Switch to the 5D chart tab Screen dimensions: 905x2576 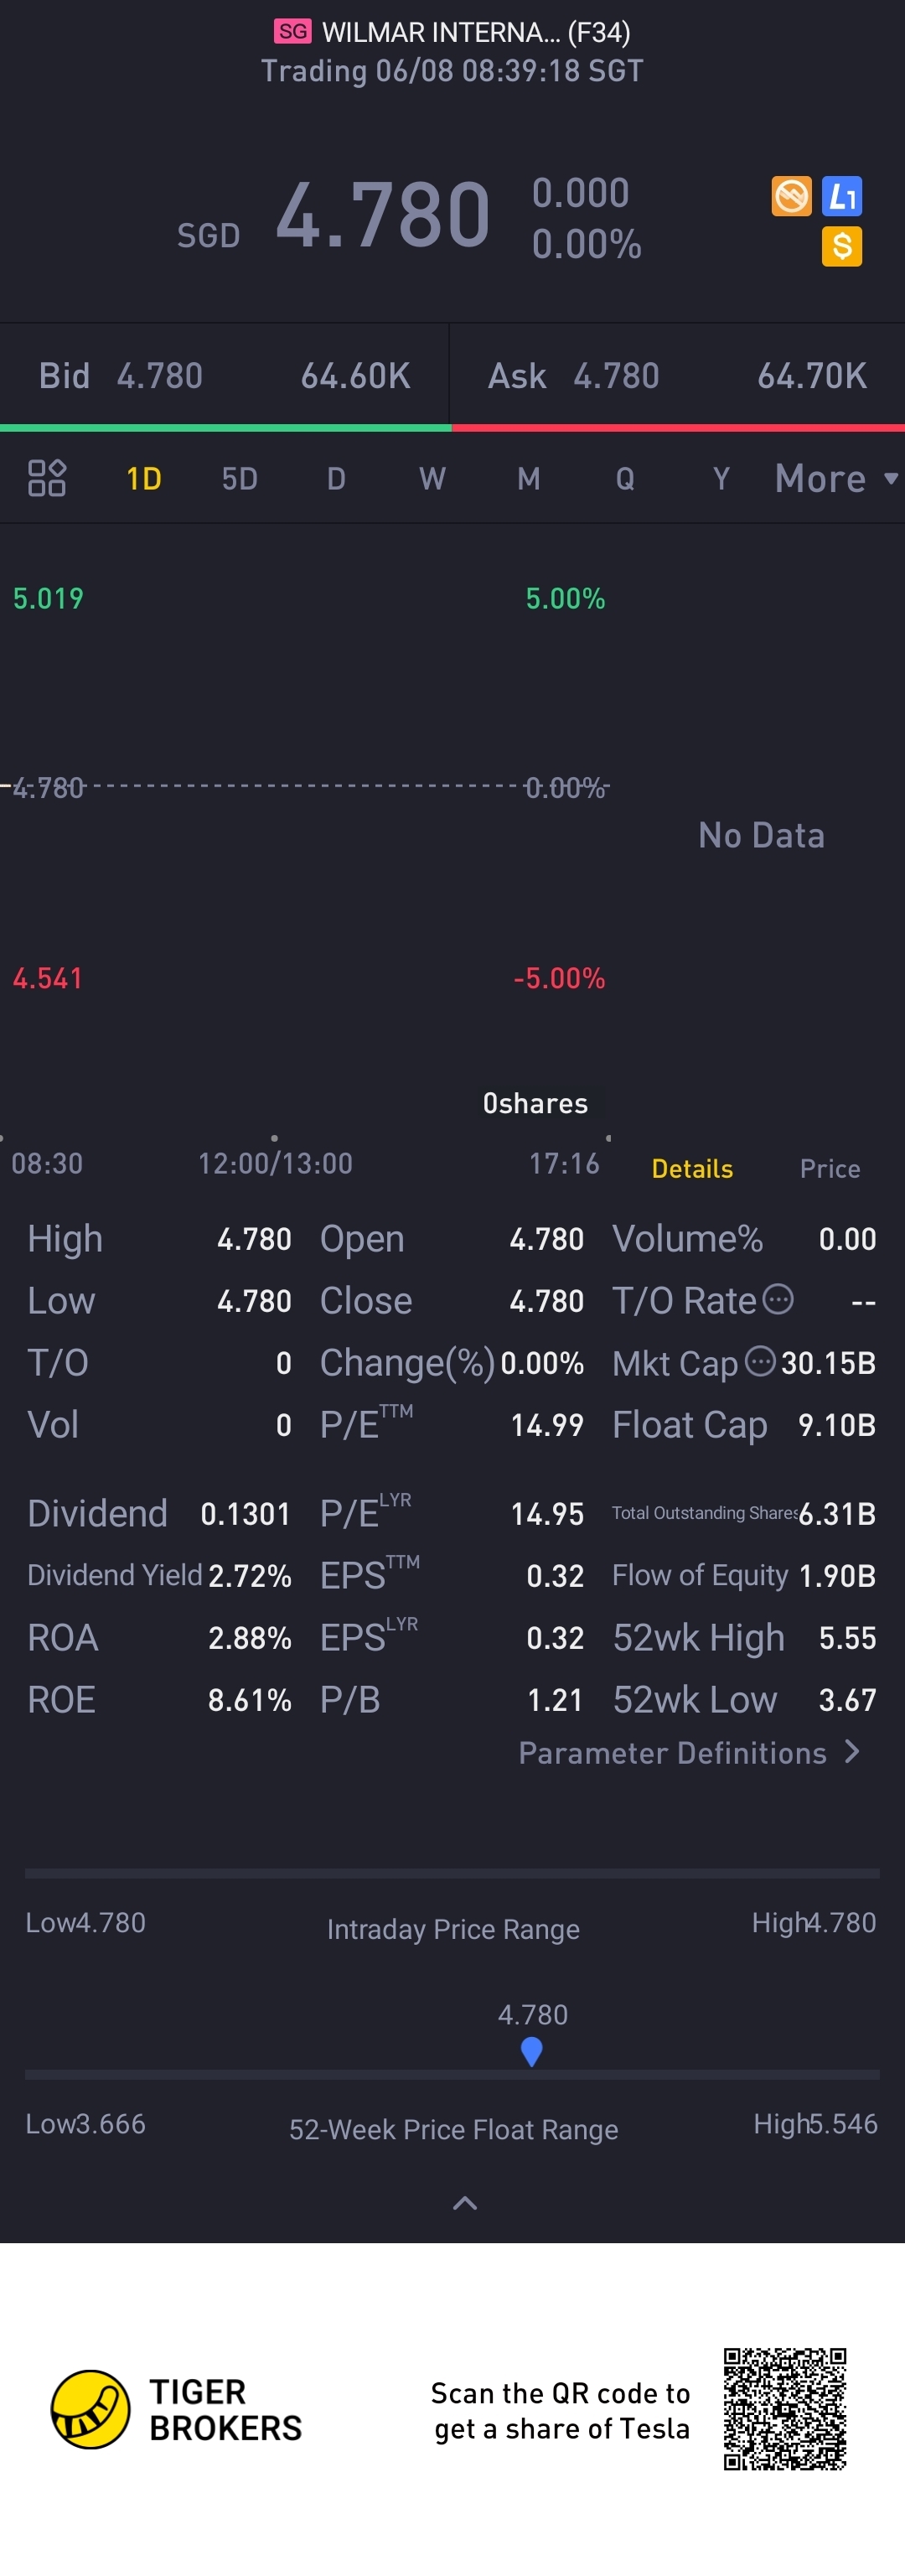tap(240, 479)
